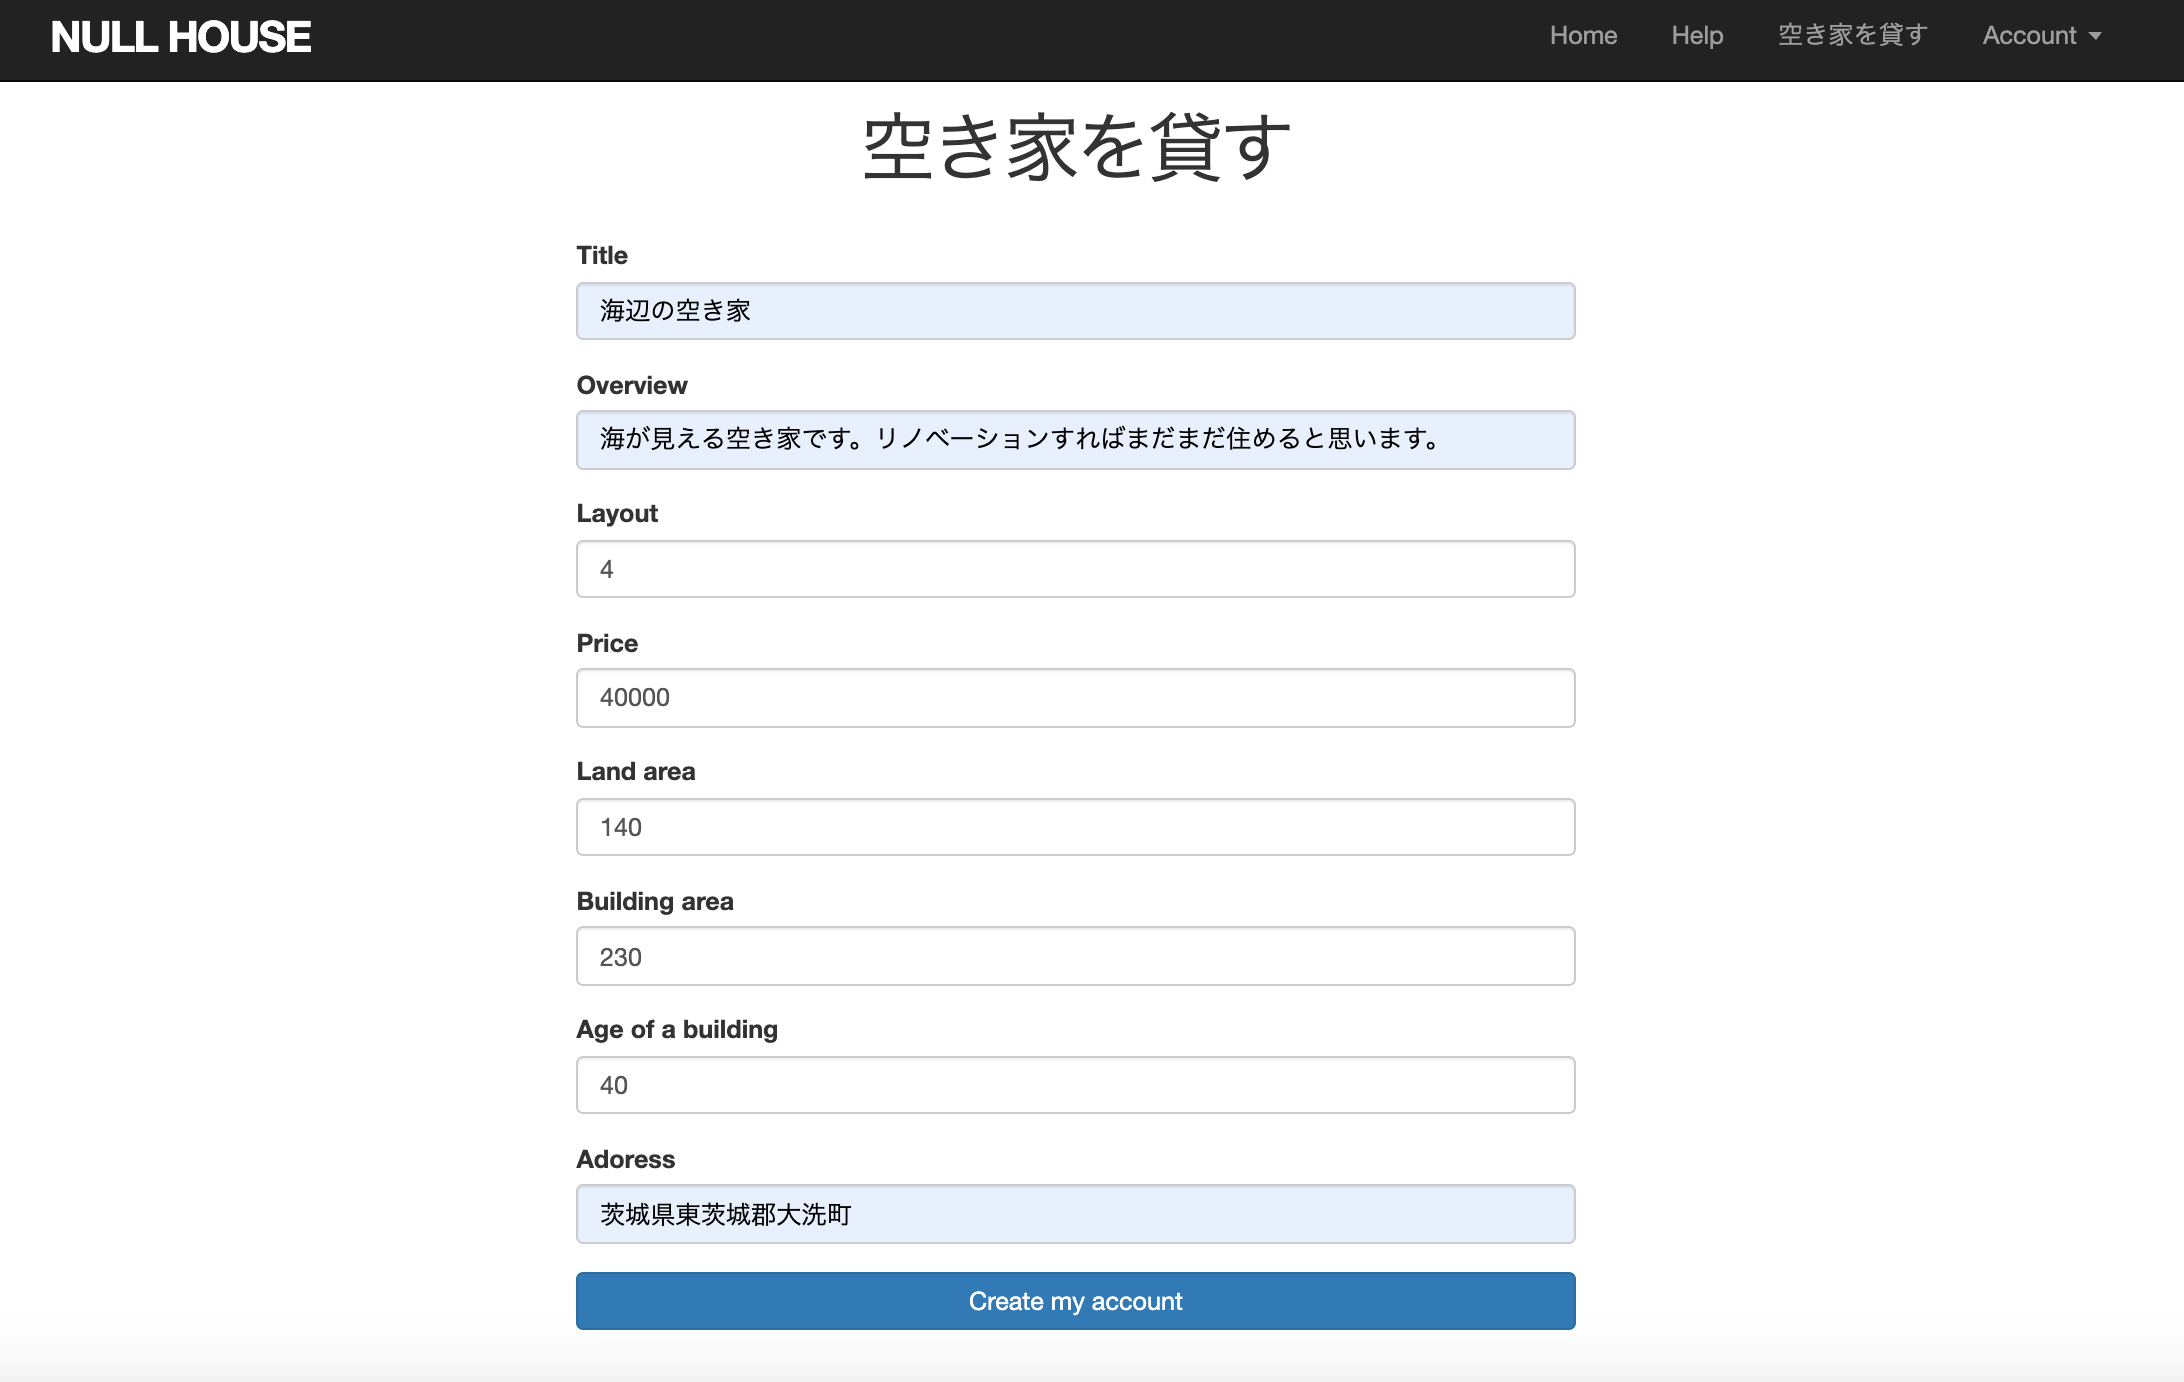Click inside the Overview text field
2184x1382 pixels.
[x=1075, y=440]
